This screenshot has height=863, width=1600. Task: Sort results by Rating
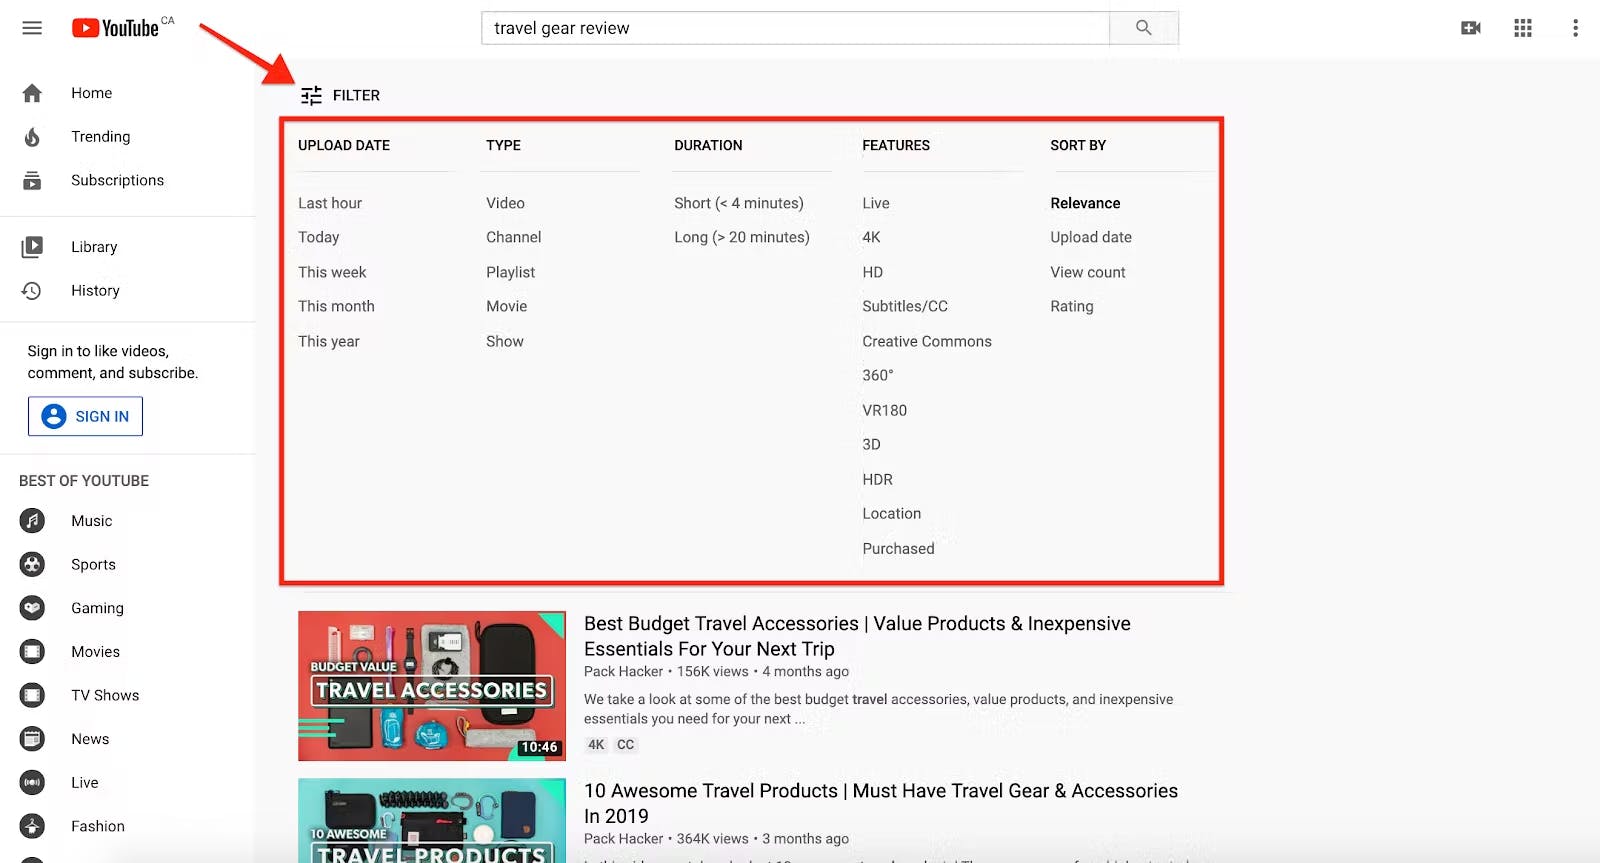tap(1072, 306)
